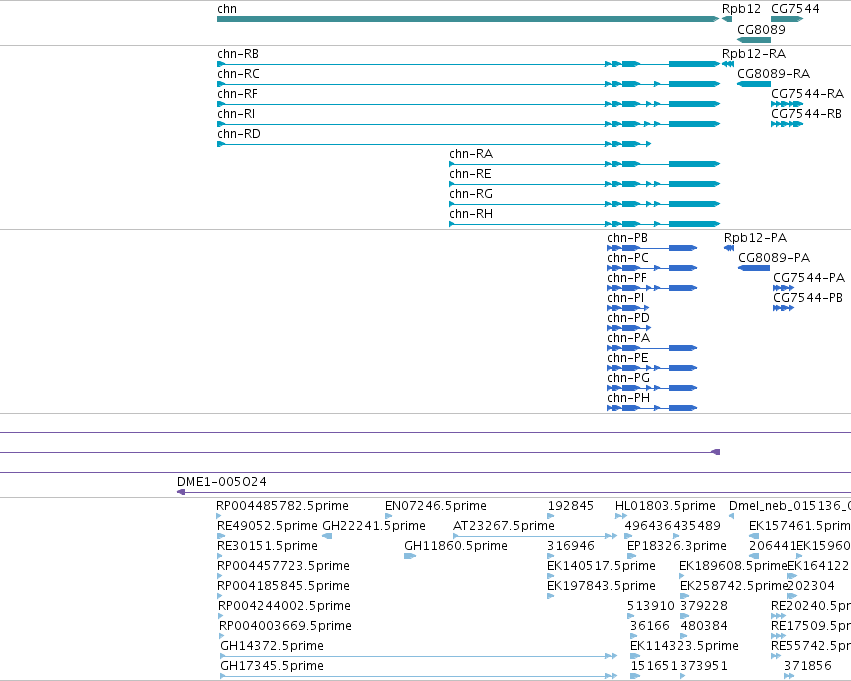This screenshot has width=851, height=681.
Task: Click EST 192845
Action: pyautogui.click(x=571, y=506)
